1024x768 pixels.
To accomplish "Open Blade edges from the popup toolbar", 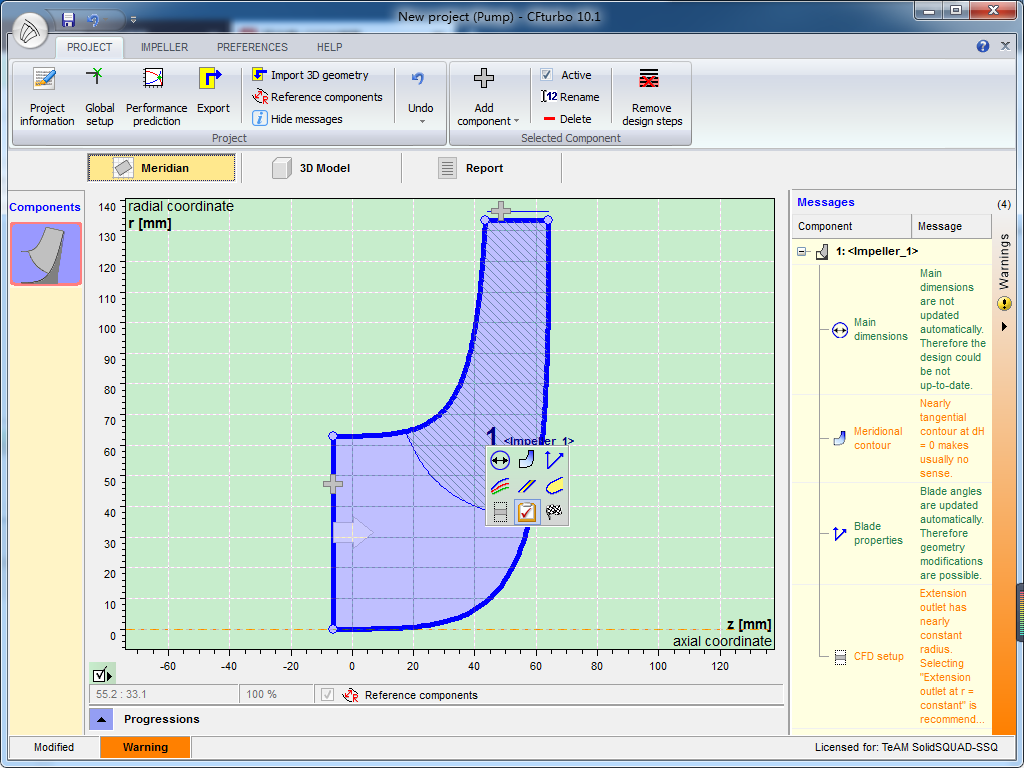I will coord(554,486).
